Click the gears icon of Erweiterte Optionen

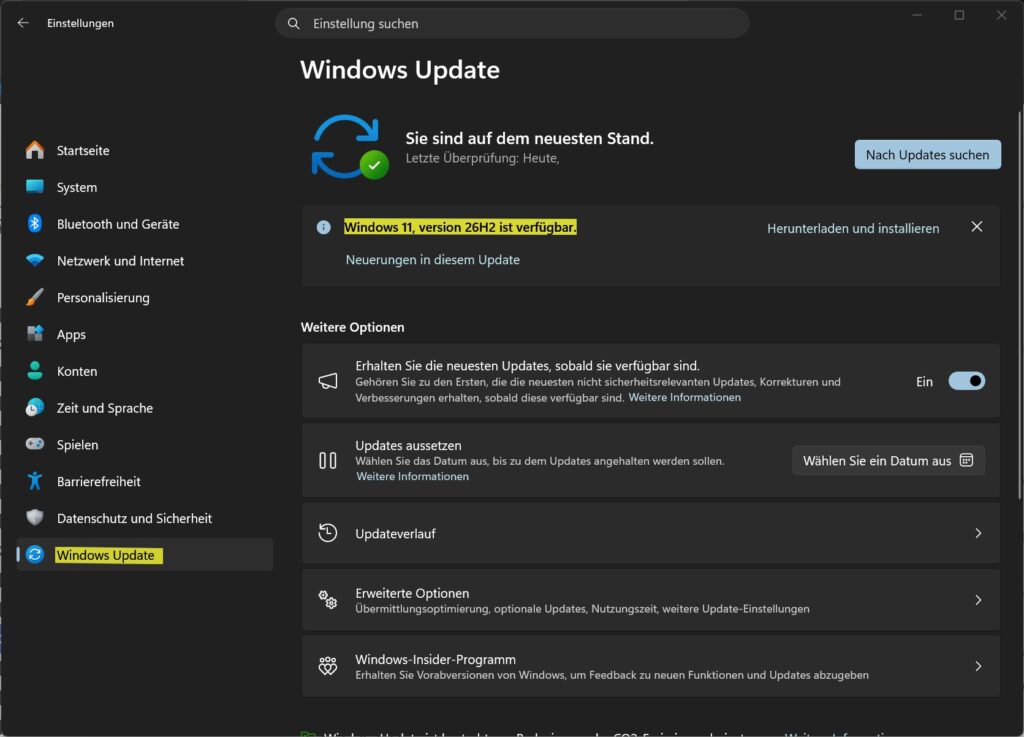coord(328,600)
